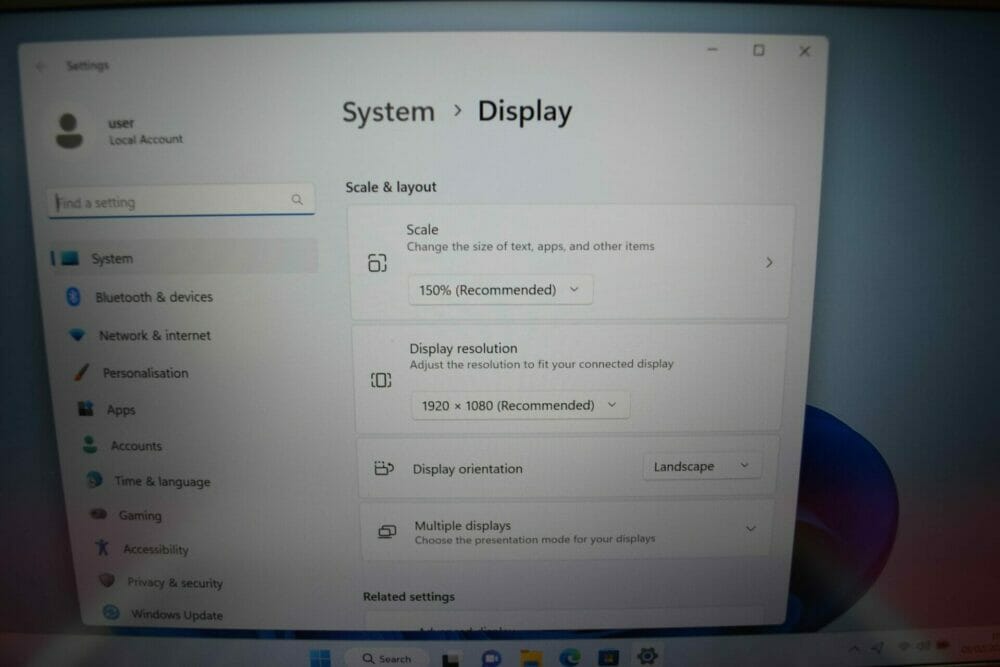Click the Related settings heading
This screenshot has height=667, width=1000.
pyautogui.click(x=409, y=597)
